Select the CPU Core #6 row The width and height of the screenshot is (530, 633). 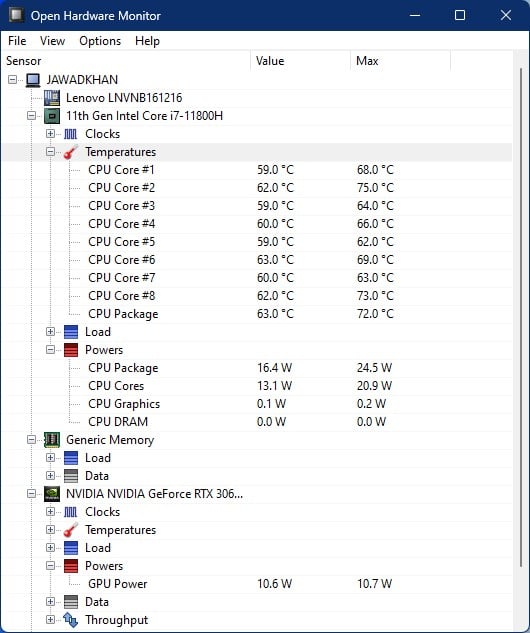(257, 260)
